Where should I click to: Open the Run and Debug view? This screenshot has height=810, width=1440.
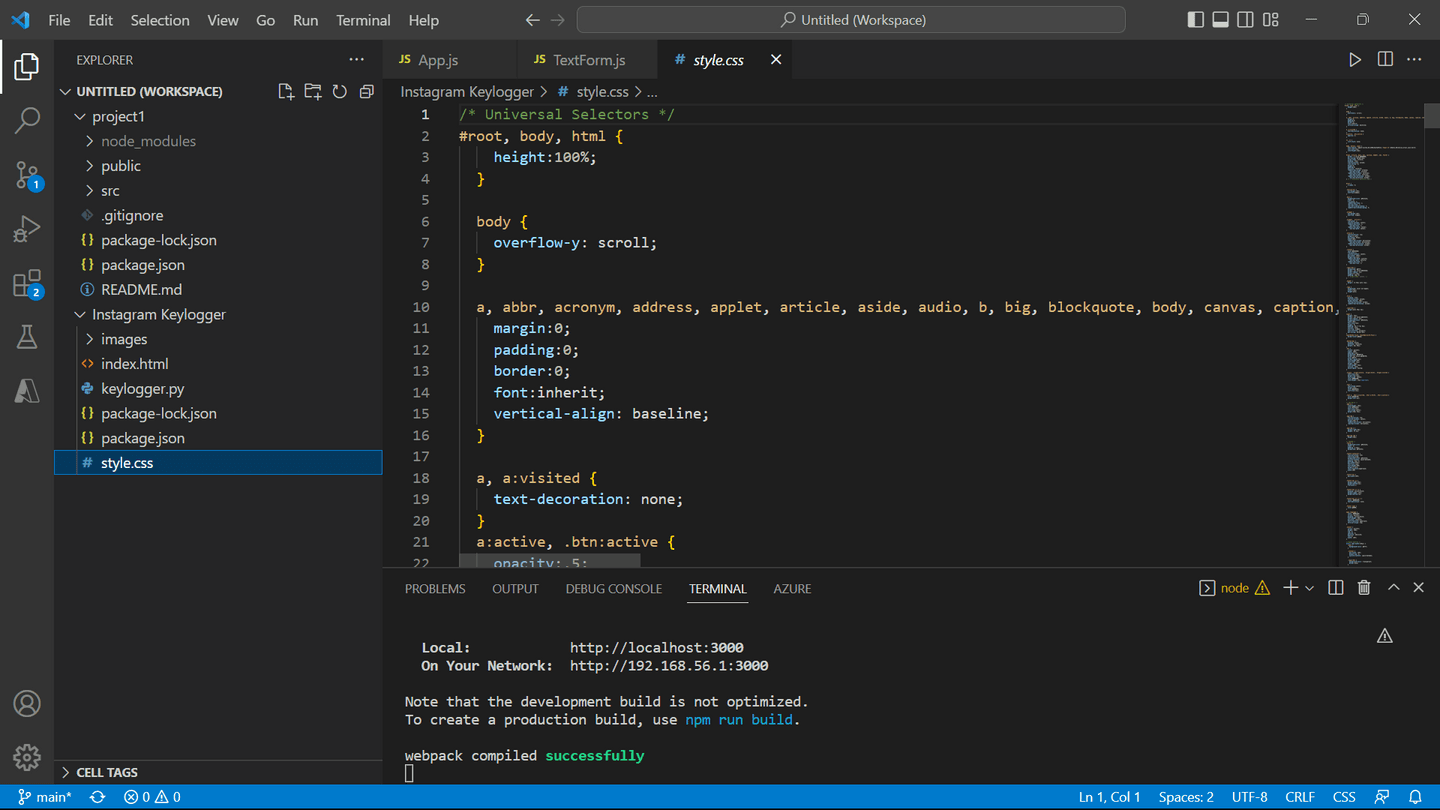click(27, 229)
